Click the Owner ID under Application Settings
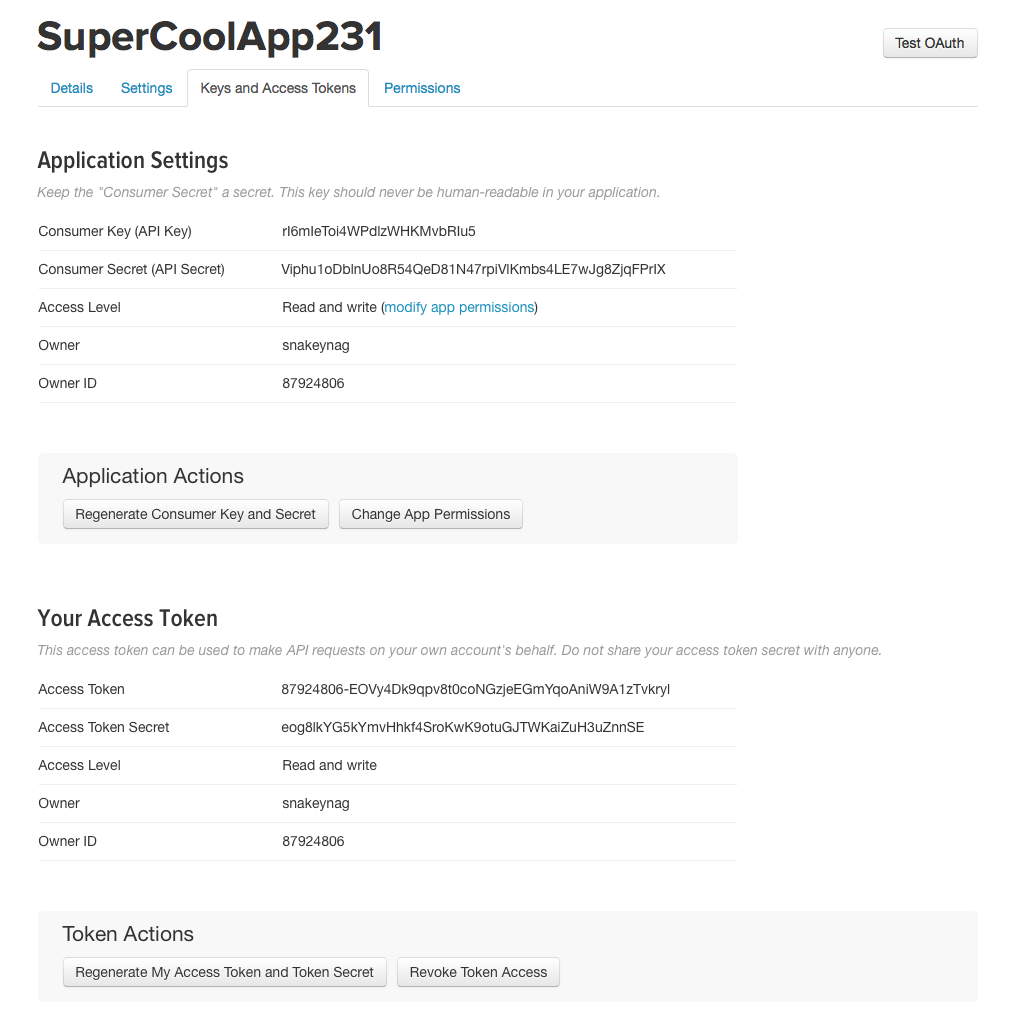 313,383
